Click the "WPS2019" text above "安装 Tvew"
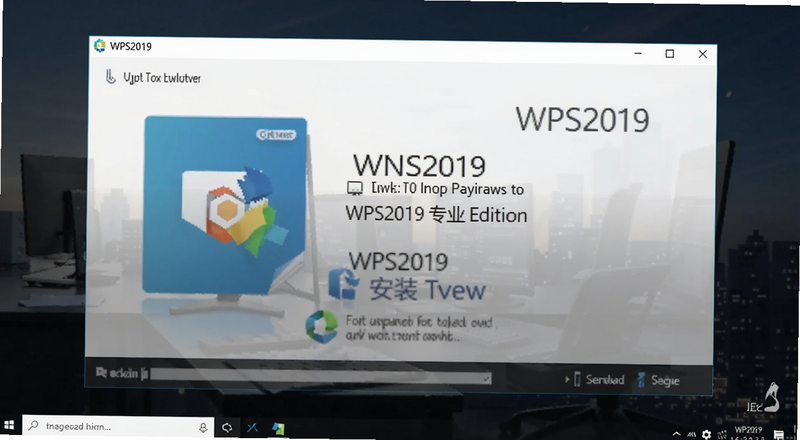Image resolution: width=800 pixels, height=440 pixels. (x=398, y=261)
